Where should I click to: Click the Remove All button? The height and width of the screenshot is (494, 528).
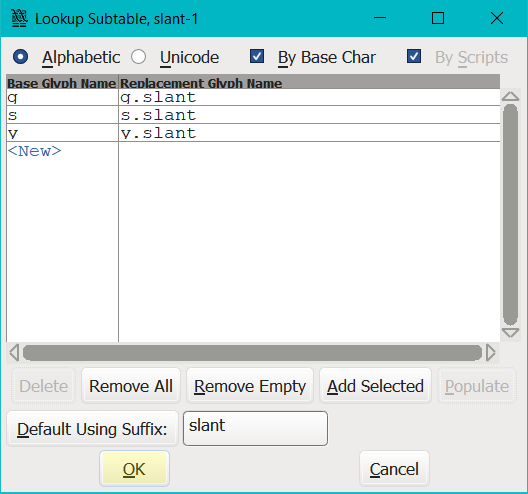click(131, 386)
